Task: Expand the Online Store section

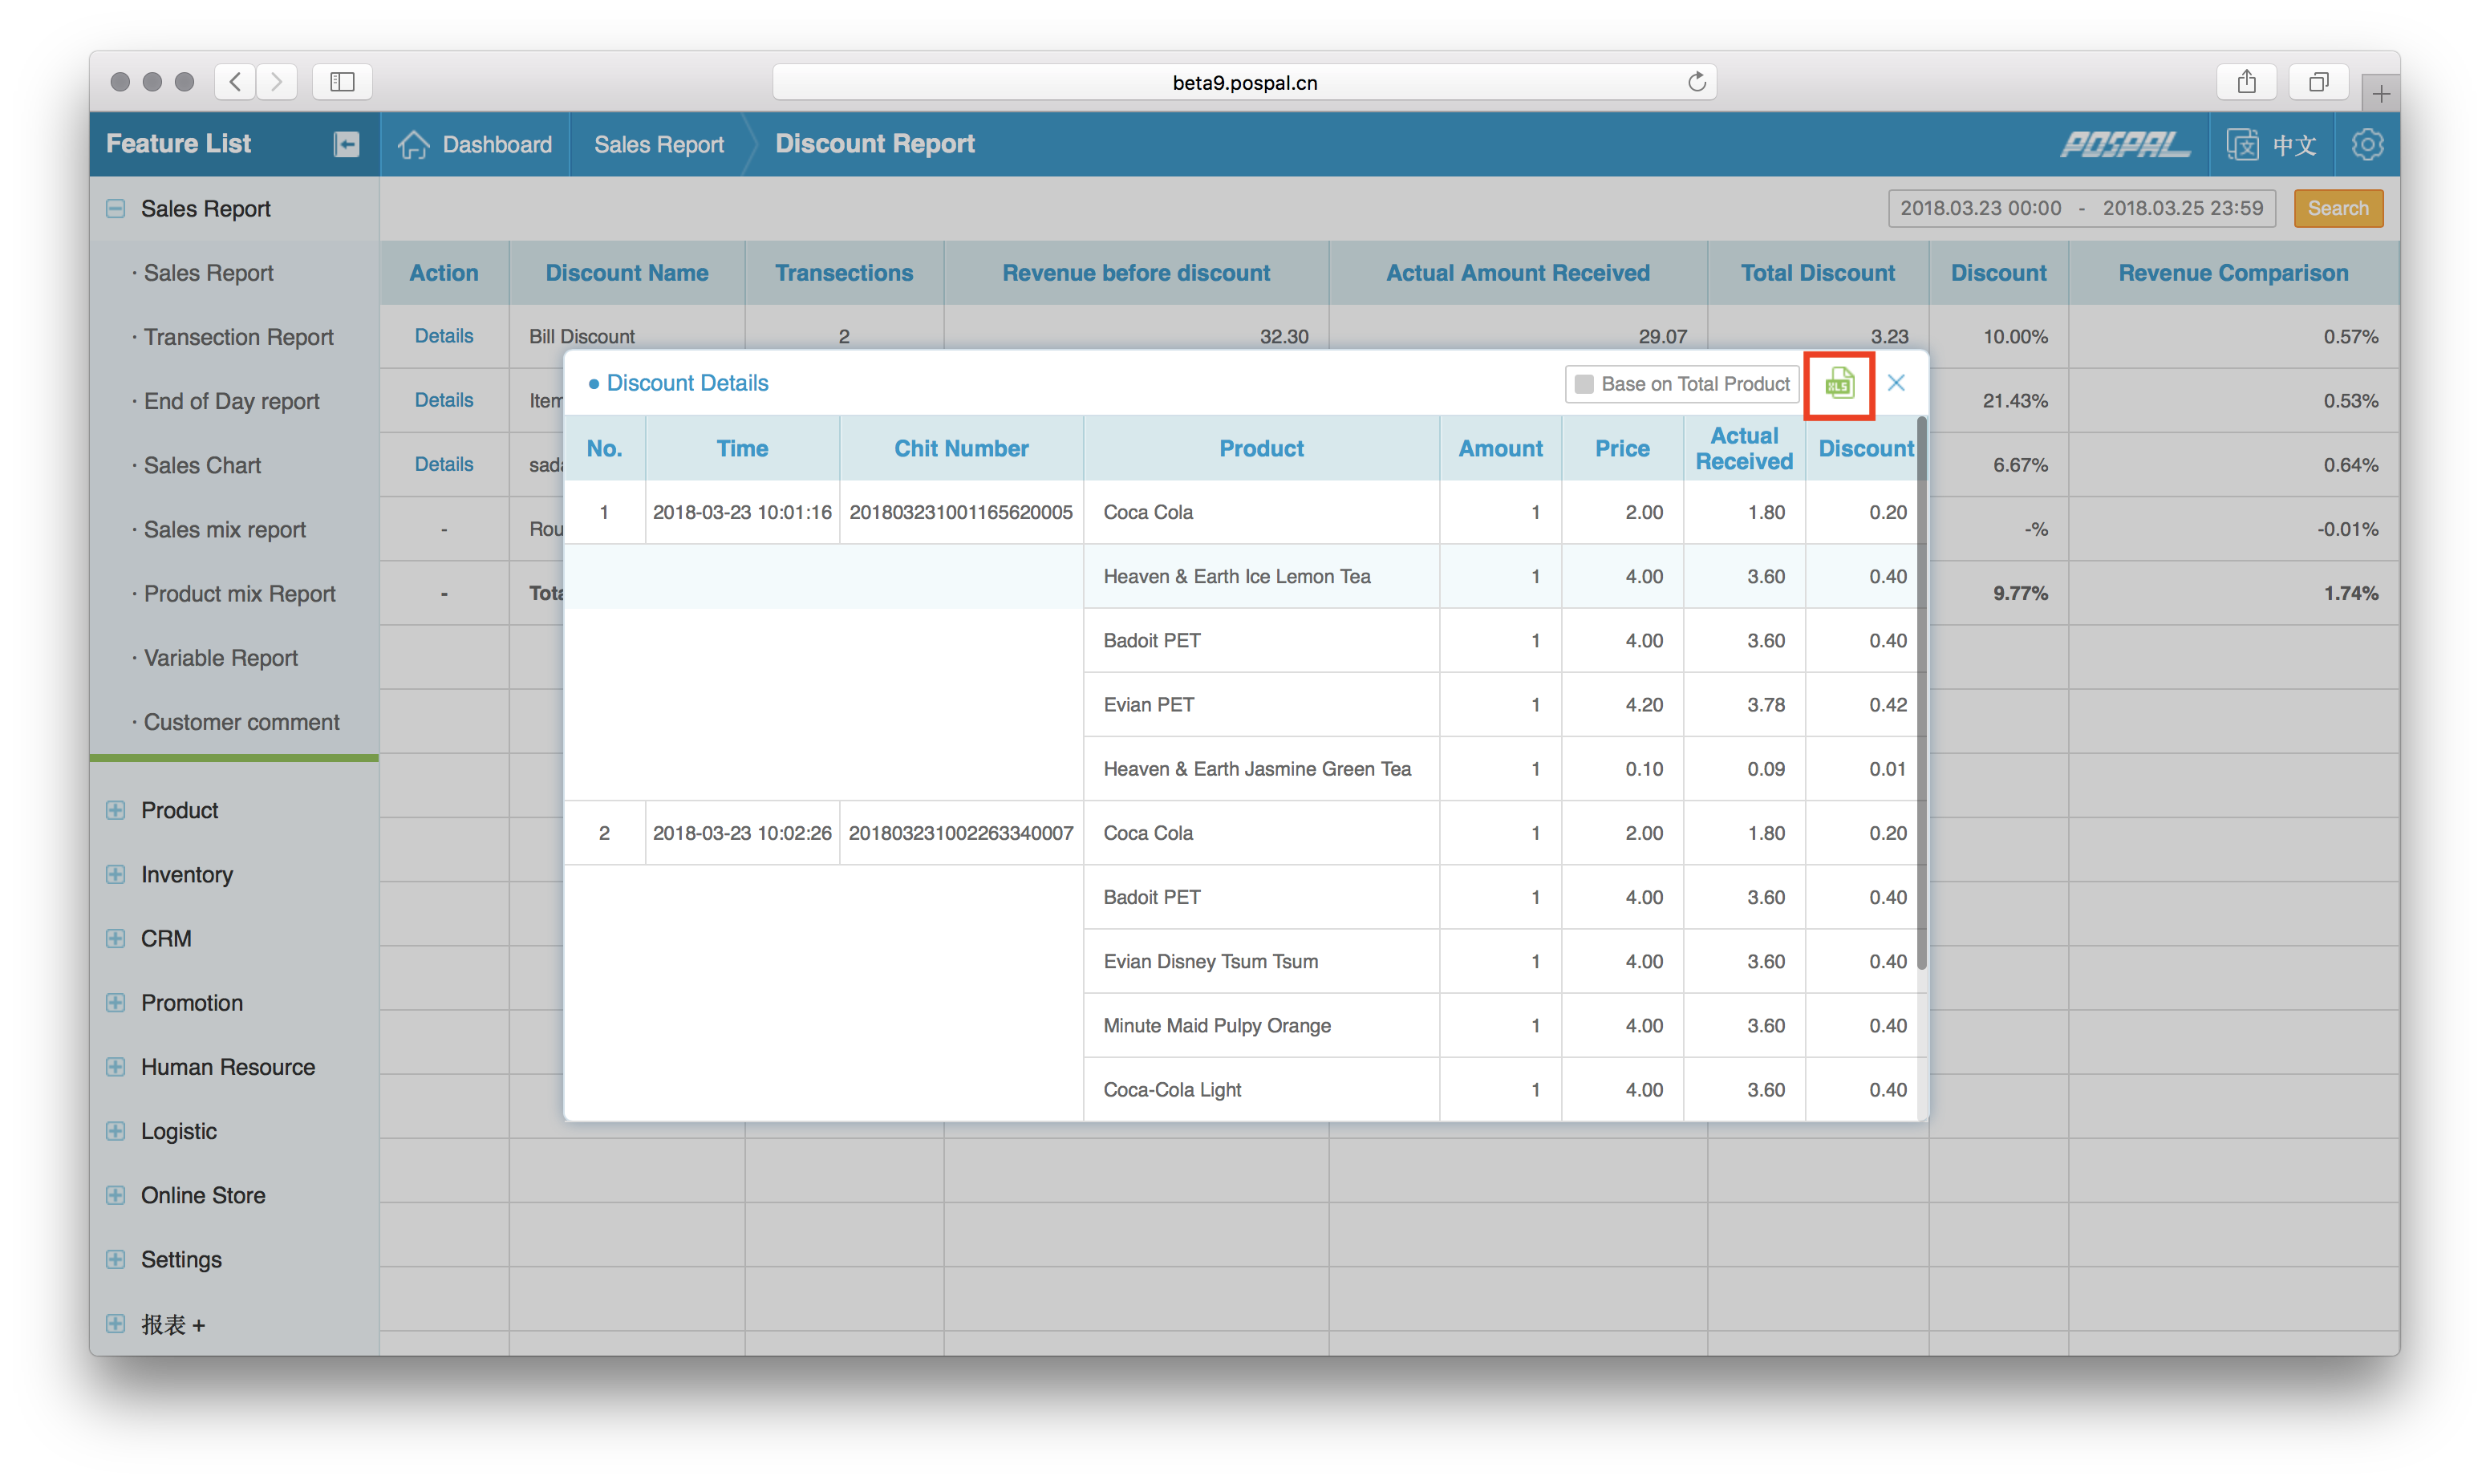Action: [116, 1196]
